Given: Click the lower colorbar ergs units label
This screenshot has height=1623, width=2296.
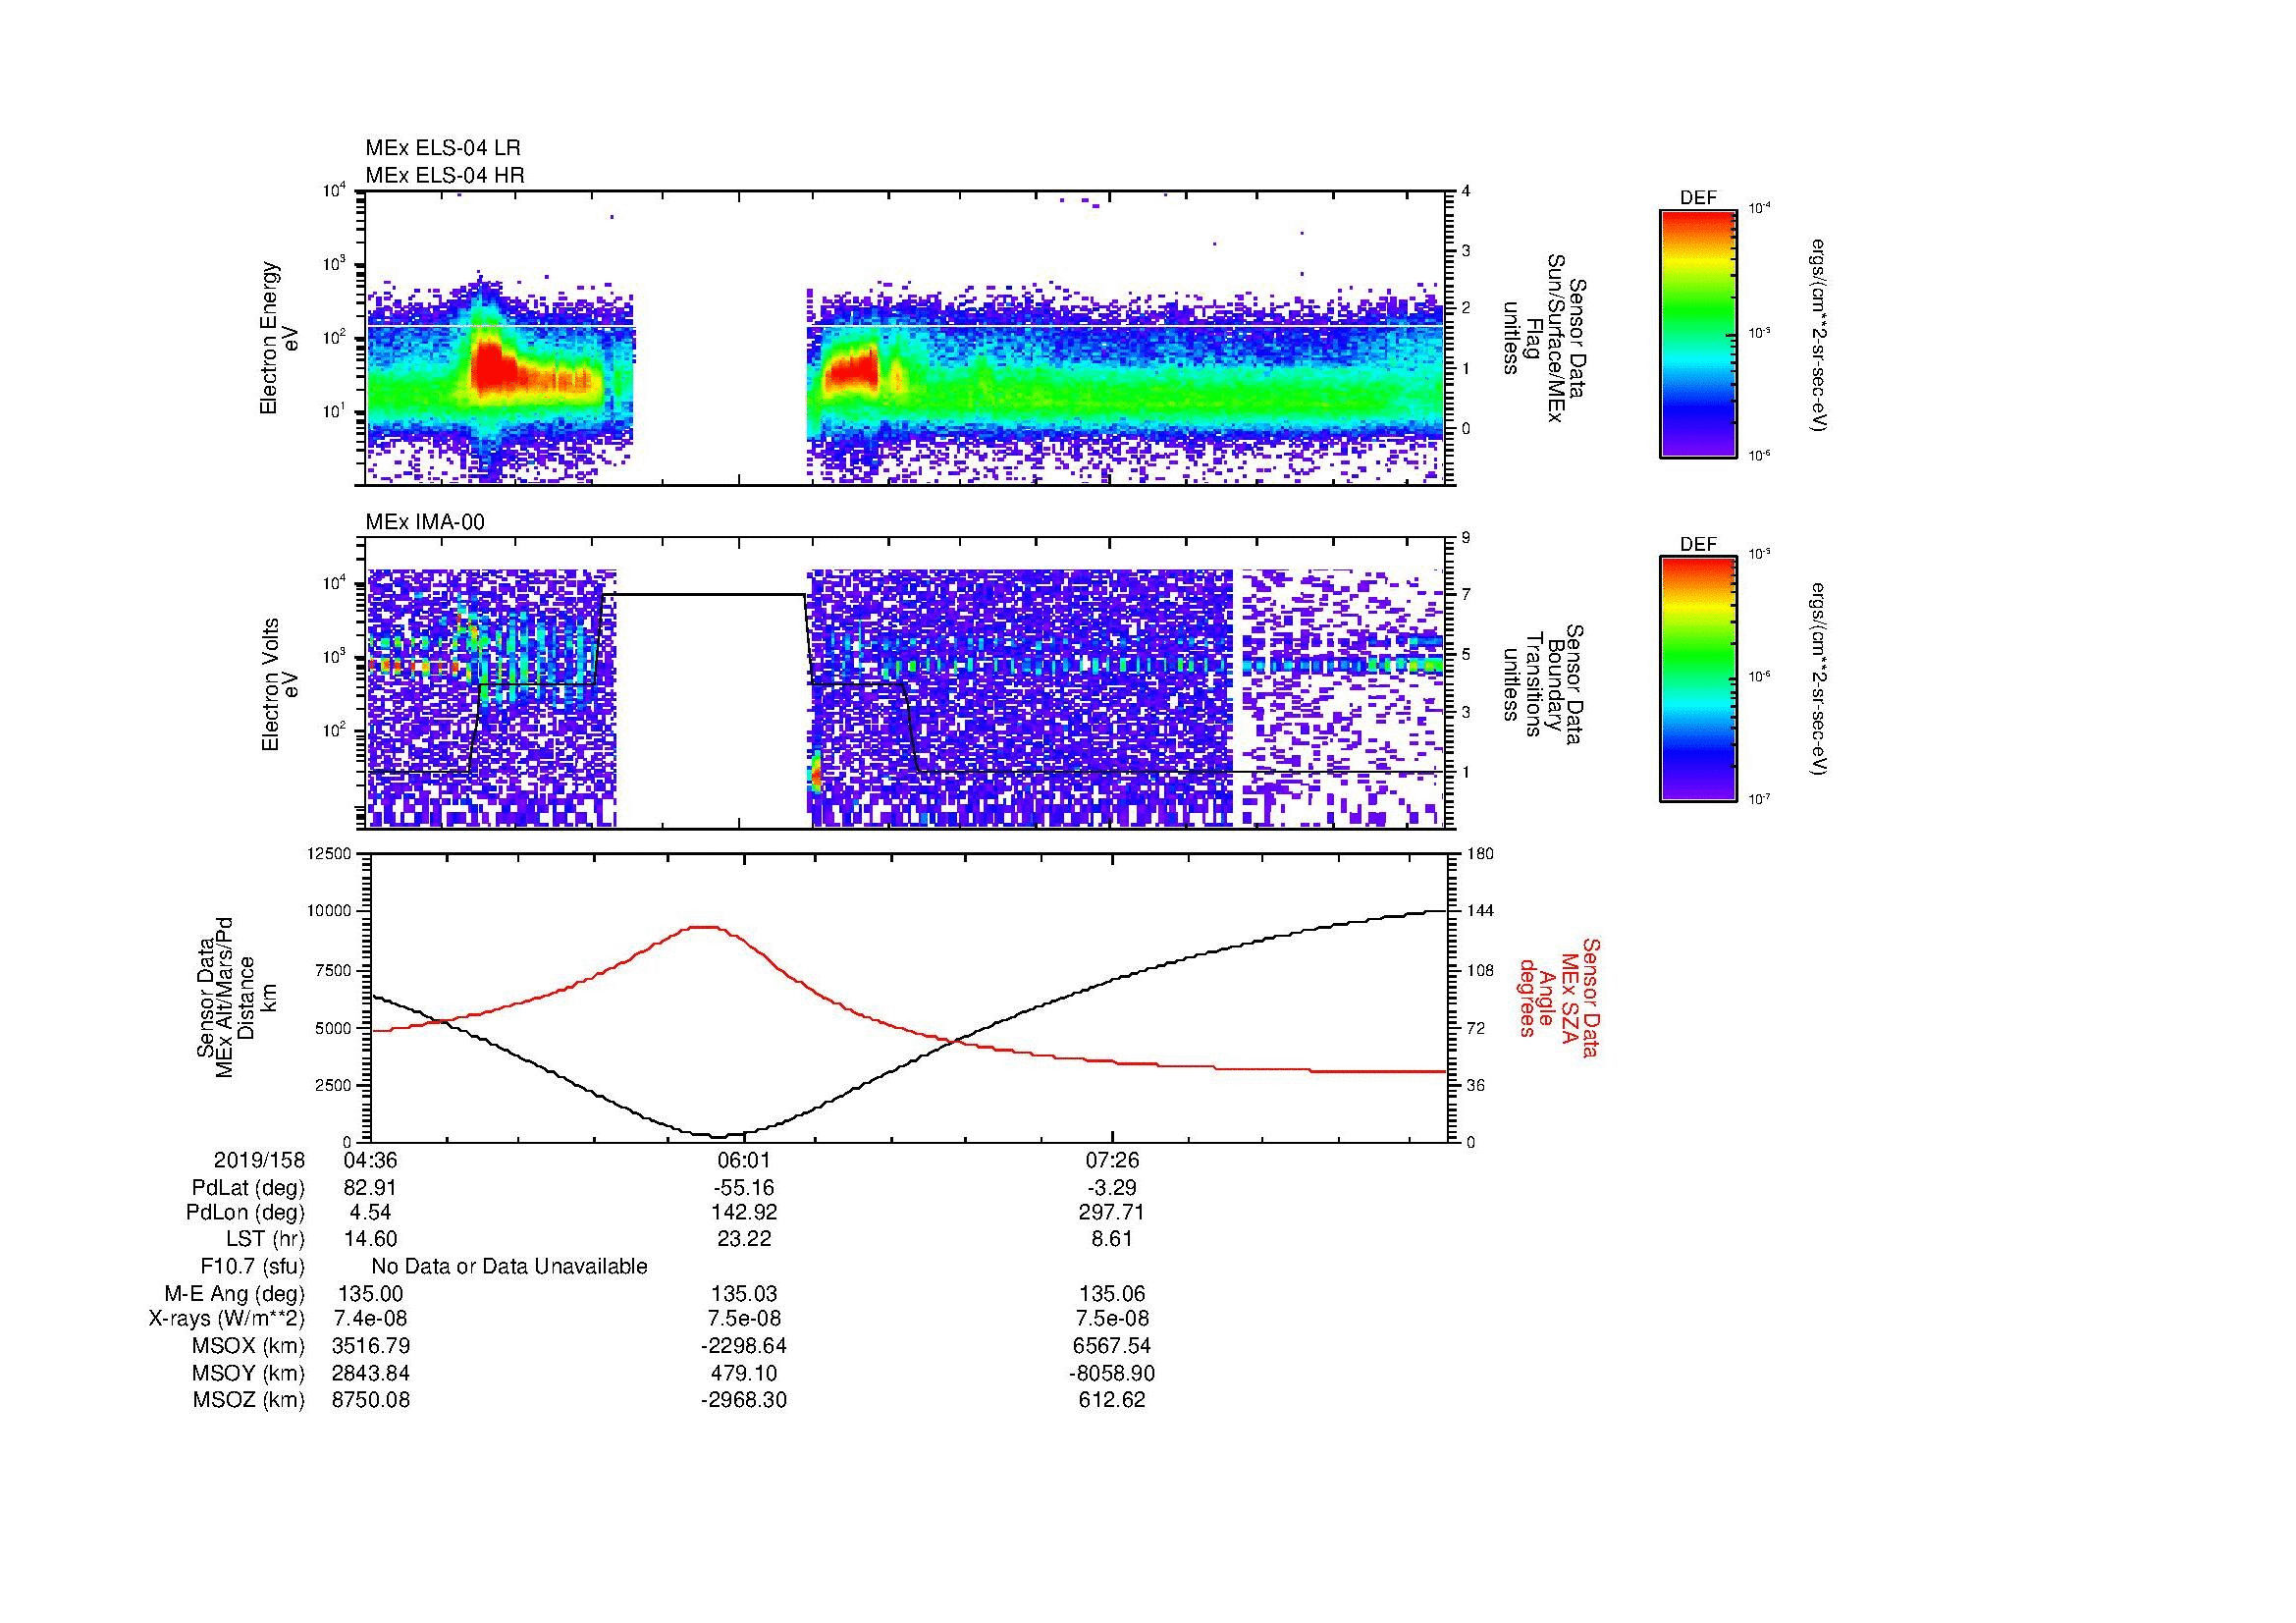Looking at the screenshot, I should 1817,679.
